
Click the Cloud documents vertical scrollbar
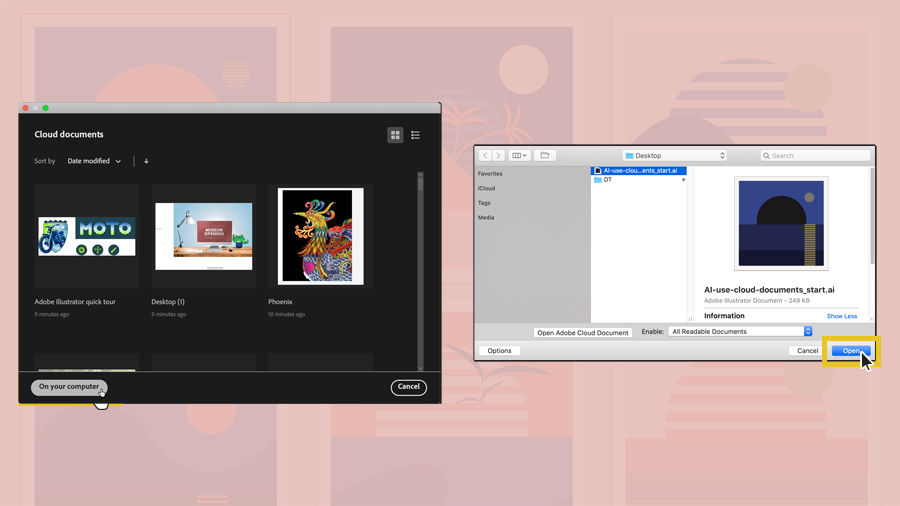[420, 270]
